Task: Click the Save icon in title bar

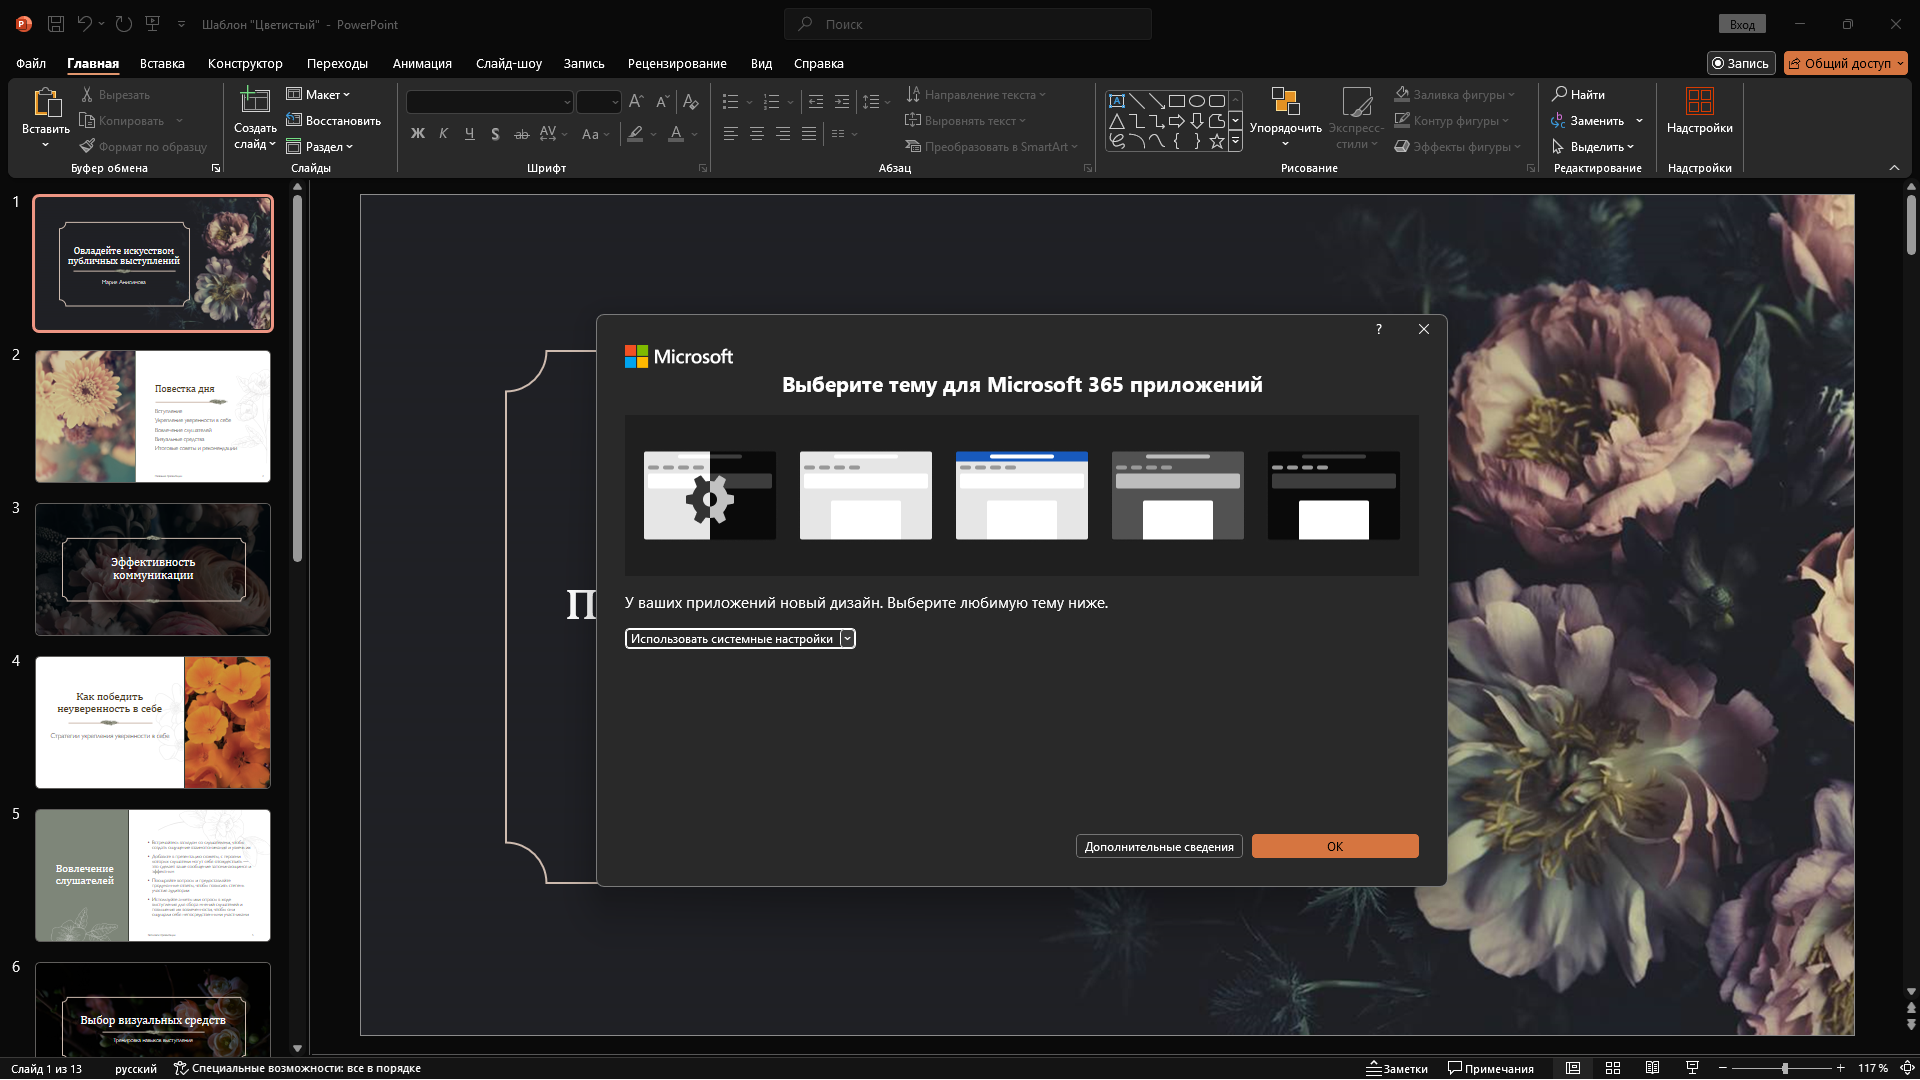Action: [56, 24]
